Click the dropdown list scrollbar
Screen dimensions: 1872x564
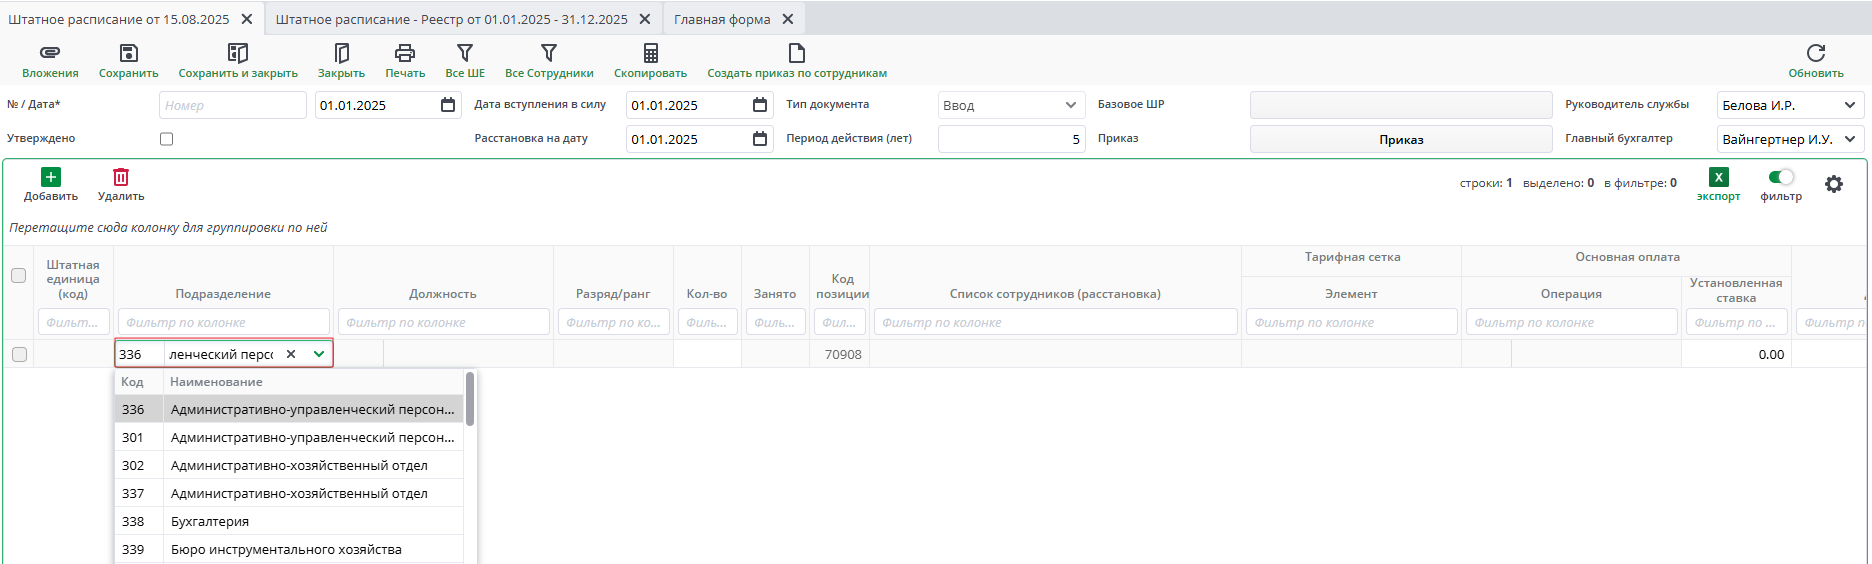(x=470, y=399)
